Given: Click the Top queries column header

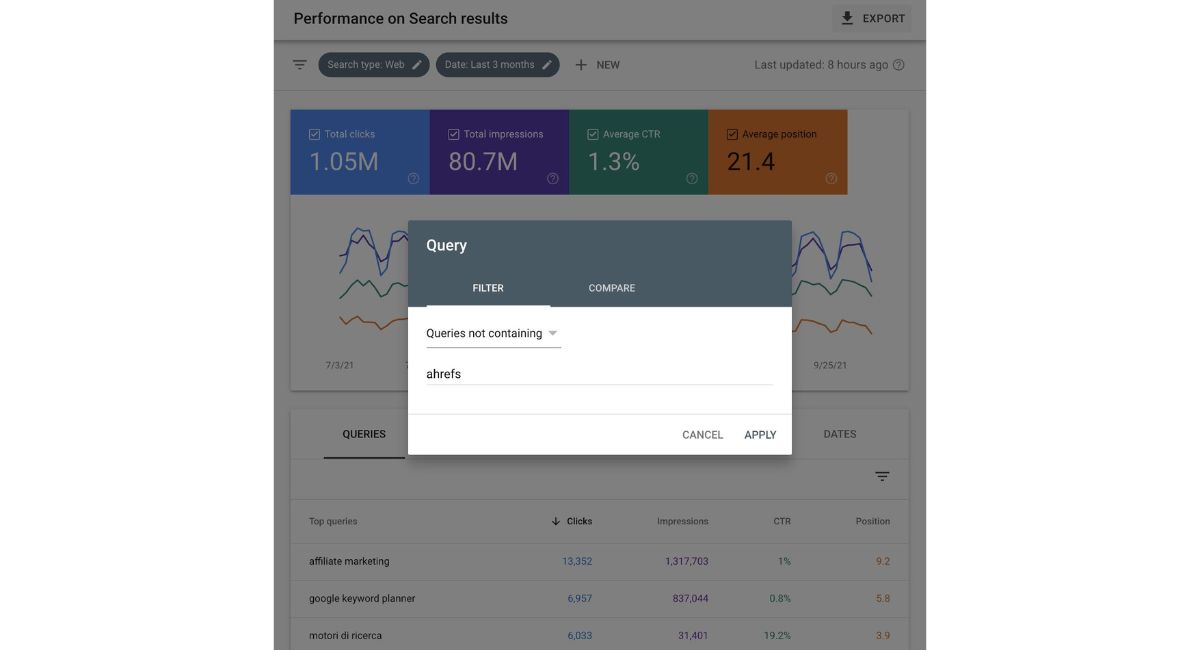Looking at the screenshot, I should pyautogui.click(x=333, y=521).
